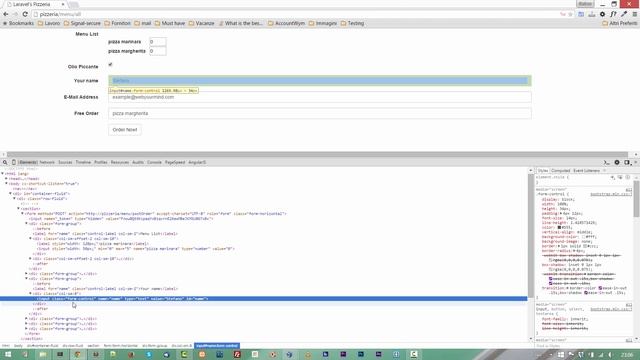
Task: Switch to the Network tab
Action: point(47,162)
